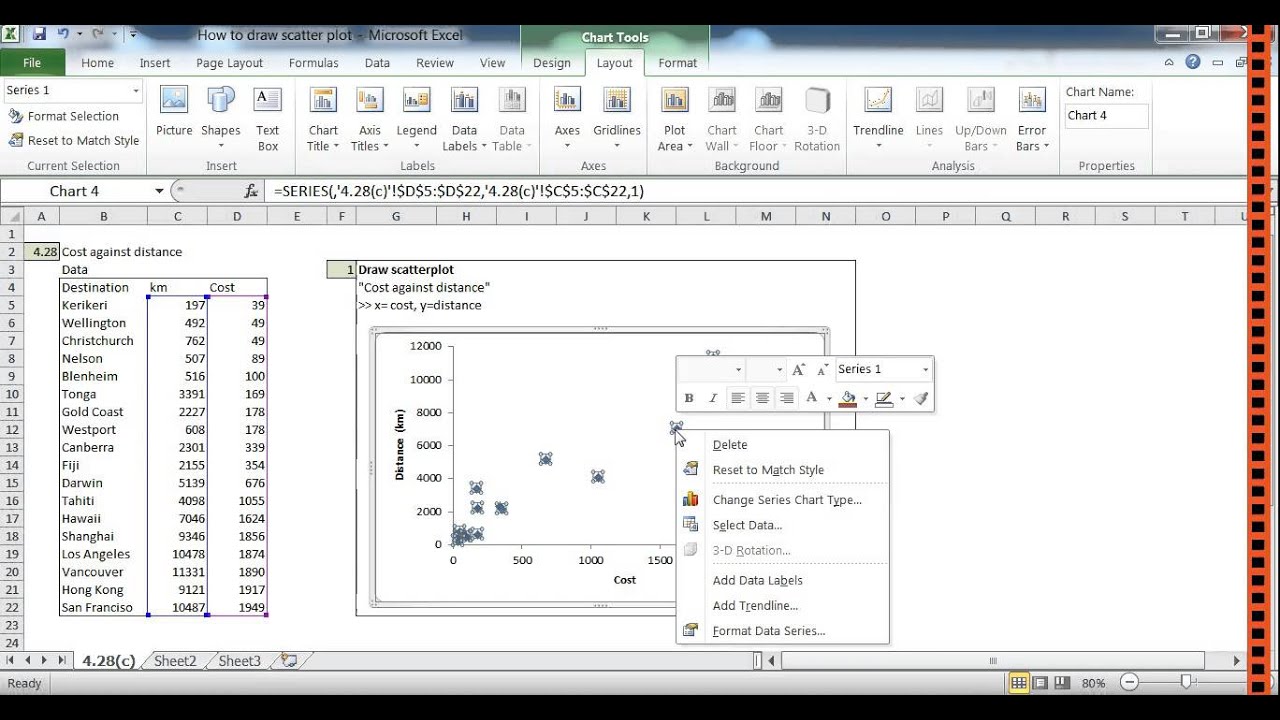Center text in mini toolbar

coord(762,398)
